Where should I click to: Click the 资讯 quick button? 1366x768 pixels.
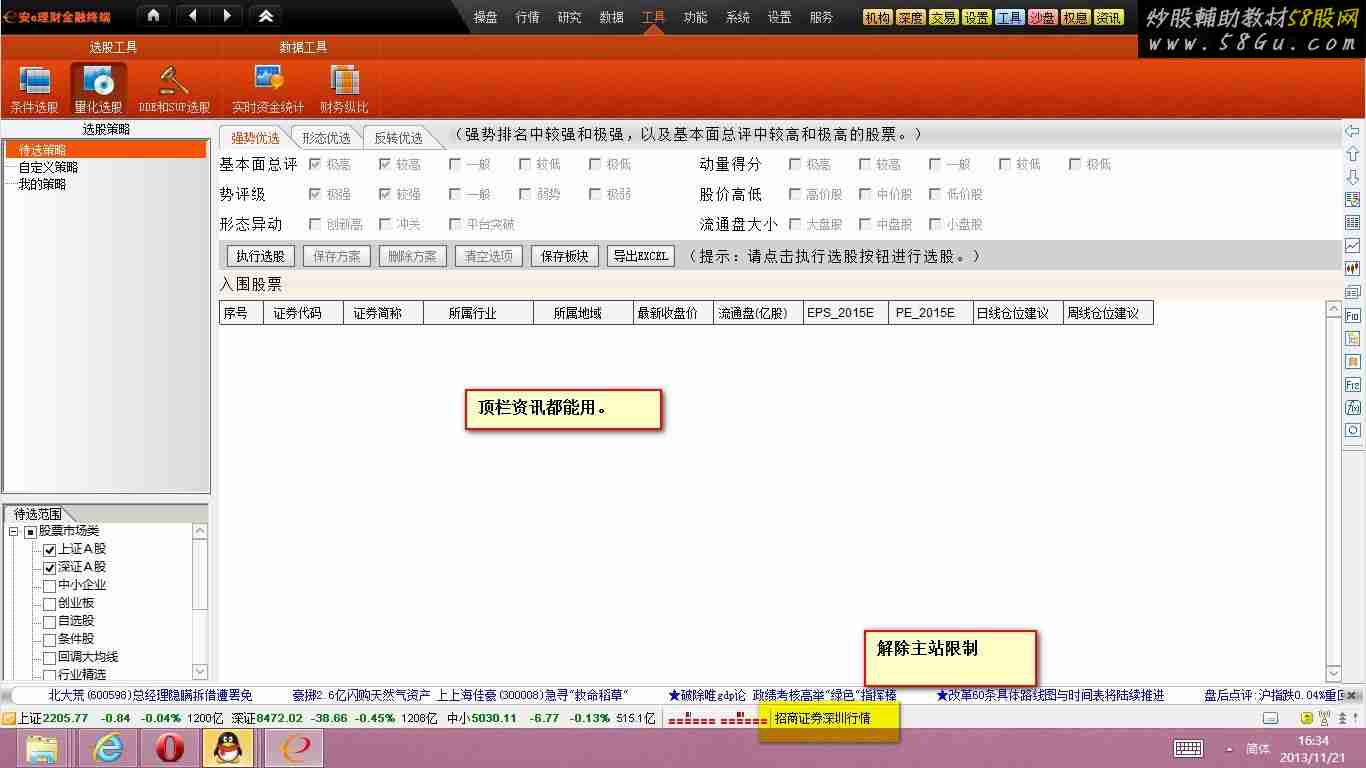point(1108,18)
